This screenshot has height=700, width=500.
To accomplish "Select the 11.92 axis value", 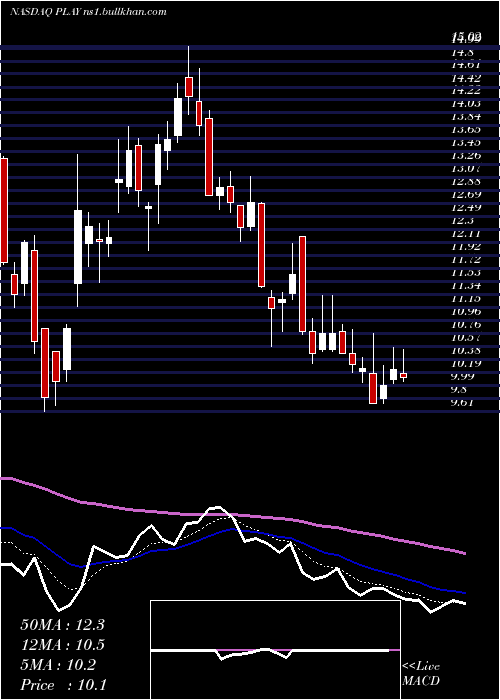I will tap(466, 246).
